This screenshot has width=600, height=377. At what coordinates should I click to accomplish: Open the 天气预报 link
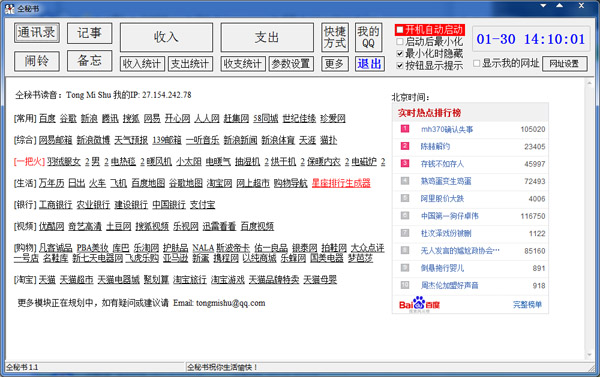131,140
